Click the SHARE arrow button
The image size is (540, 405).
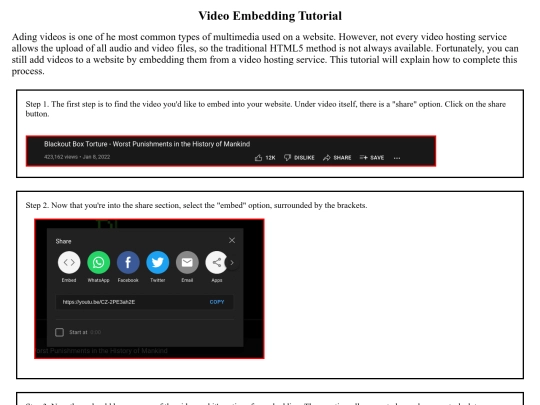coord(337,158)
